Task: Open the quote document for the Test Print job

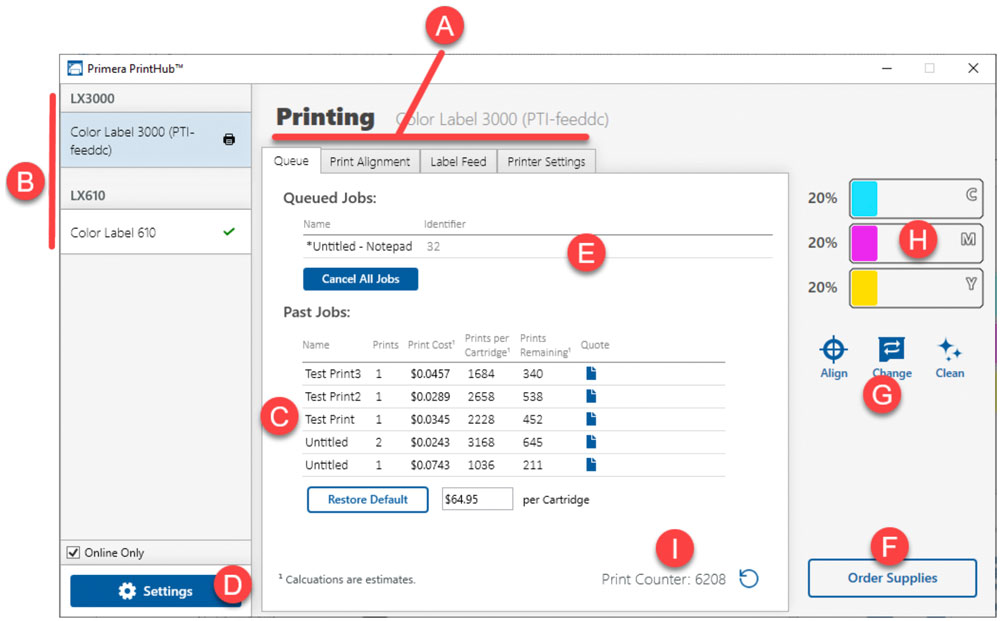Action: tap(591, 419)
